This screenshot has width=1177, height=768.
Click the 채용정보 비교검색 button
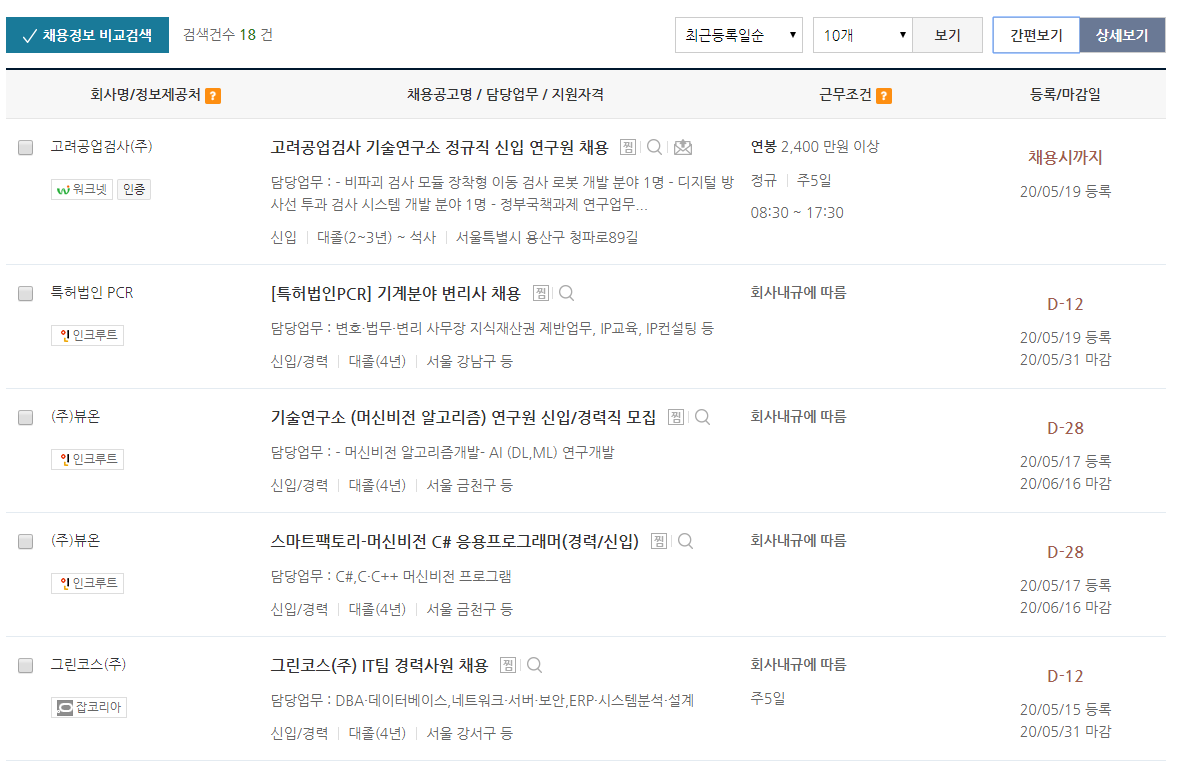tap(87, 35)
